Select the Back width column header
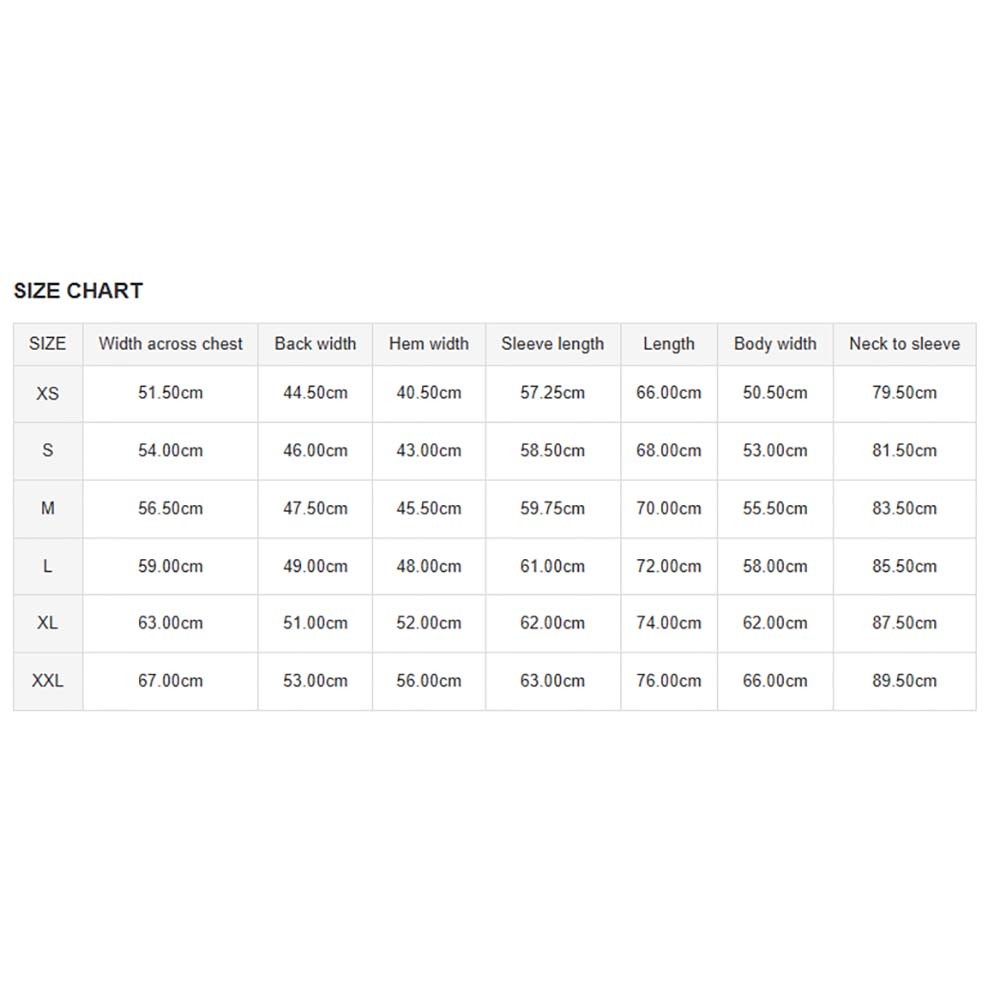 click(315, 344)
